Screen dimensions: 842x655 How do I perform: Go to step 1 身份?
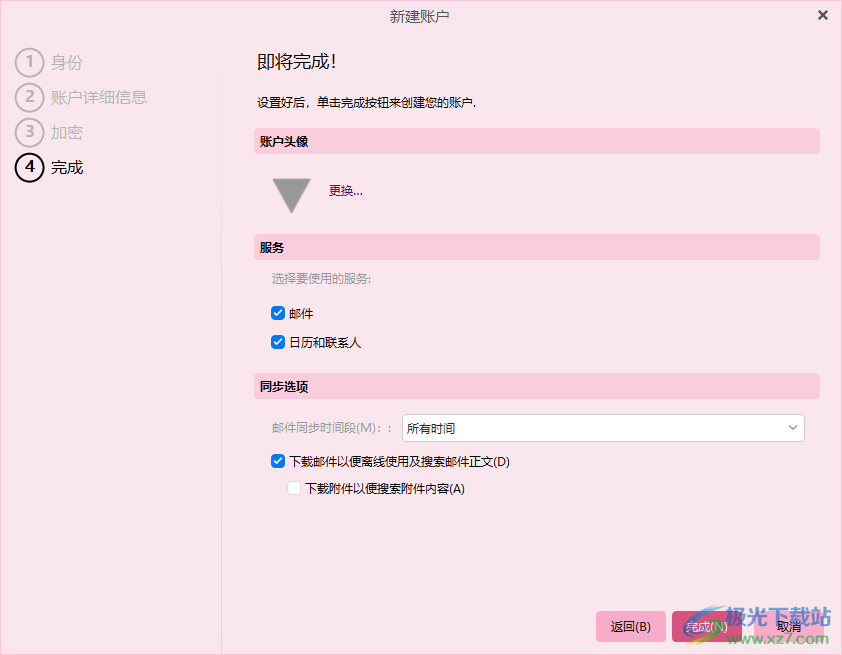point(49,62)
